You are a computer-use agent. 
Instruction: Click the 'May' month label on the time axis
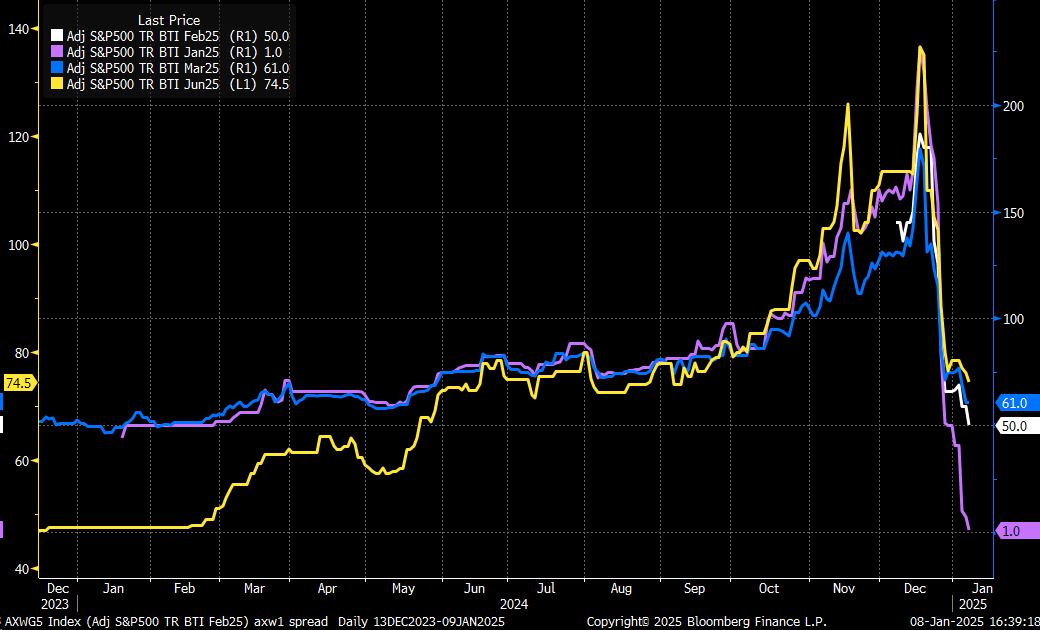point(403,588)
